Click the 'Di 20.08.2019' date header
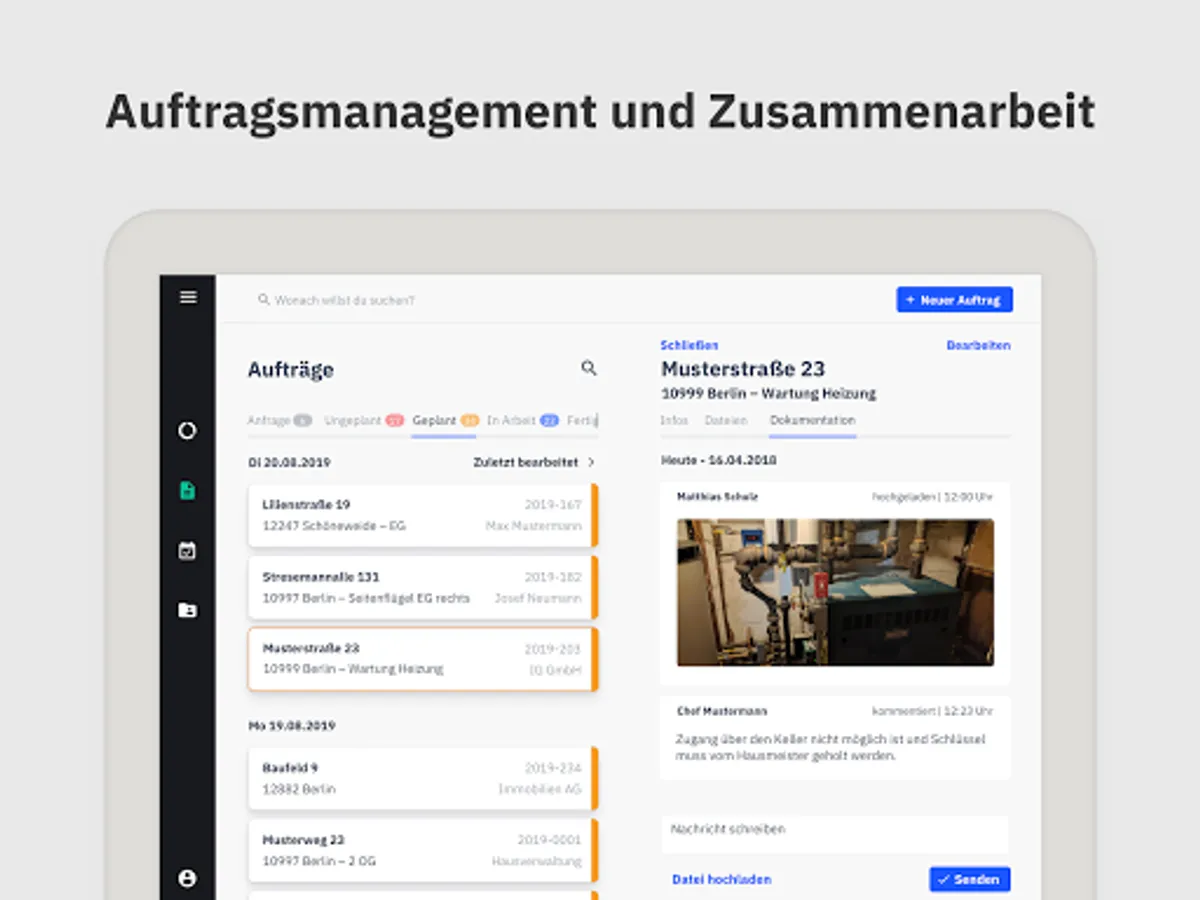The width and height of the screenshot is (1200, 900). click(290, 463)
